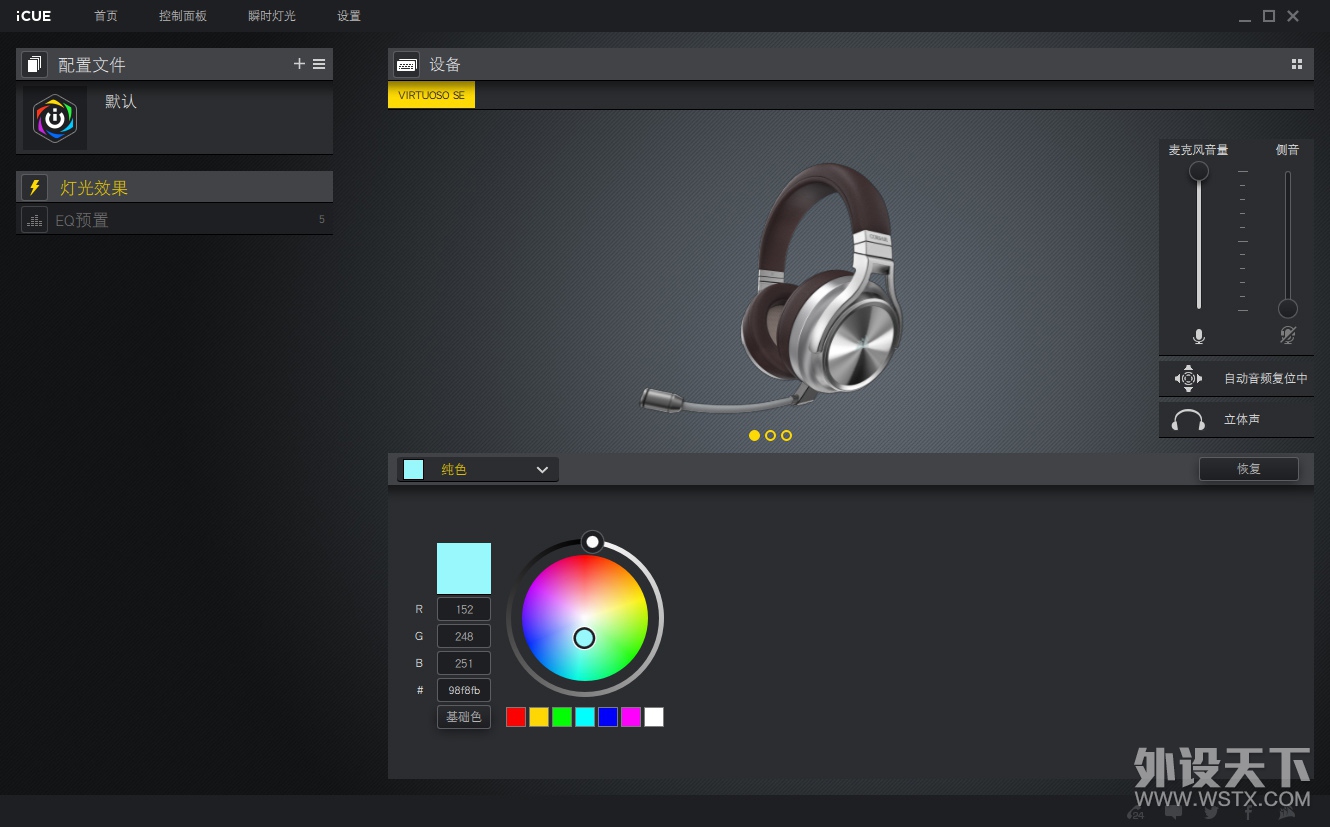Switch to the VIRTUOSO SE device tab
Image resolution: width=1330 pixels, height=827 pixels.
(431, 96)
